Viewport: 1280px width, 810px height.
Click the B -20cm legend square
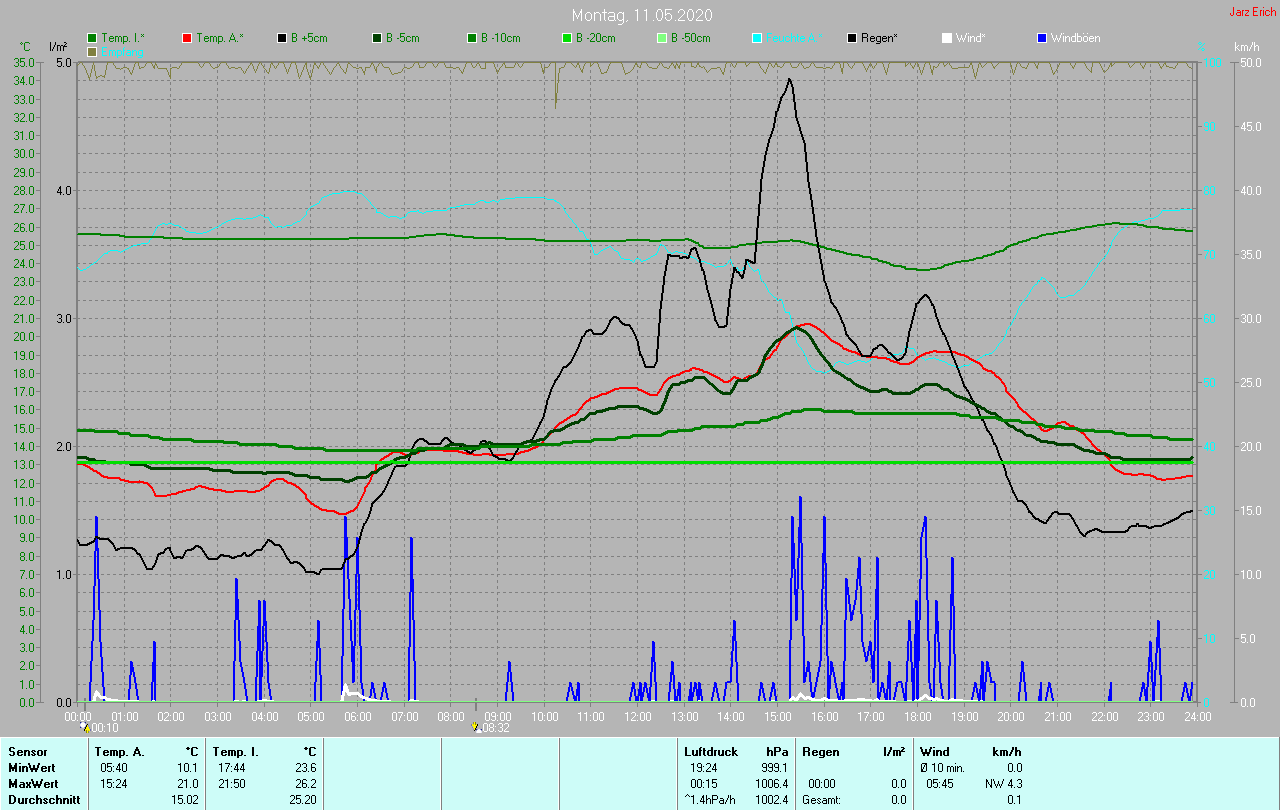point(566,38)
